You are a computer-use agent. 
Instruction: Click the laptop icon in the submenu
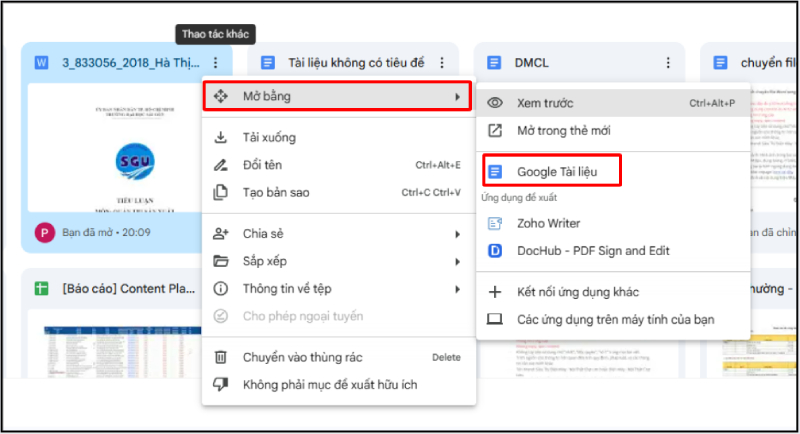point(494,319)
